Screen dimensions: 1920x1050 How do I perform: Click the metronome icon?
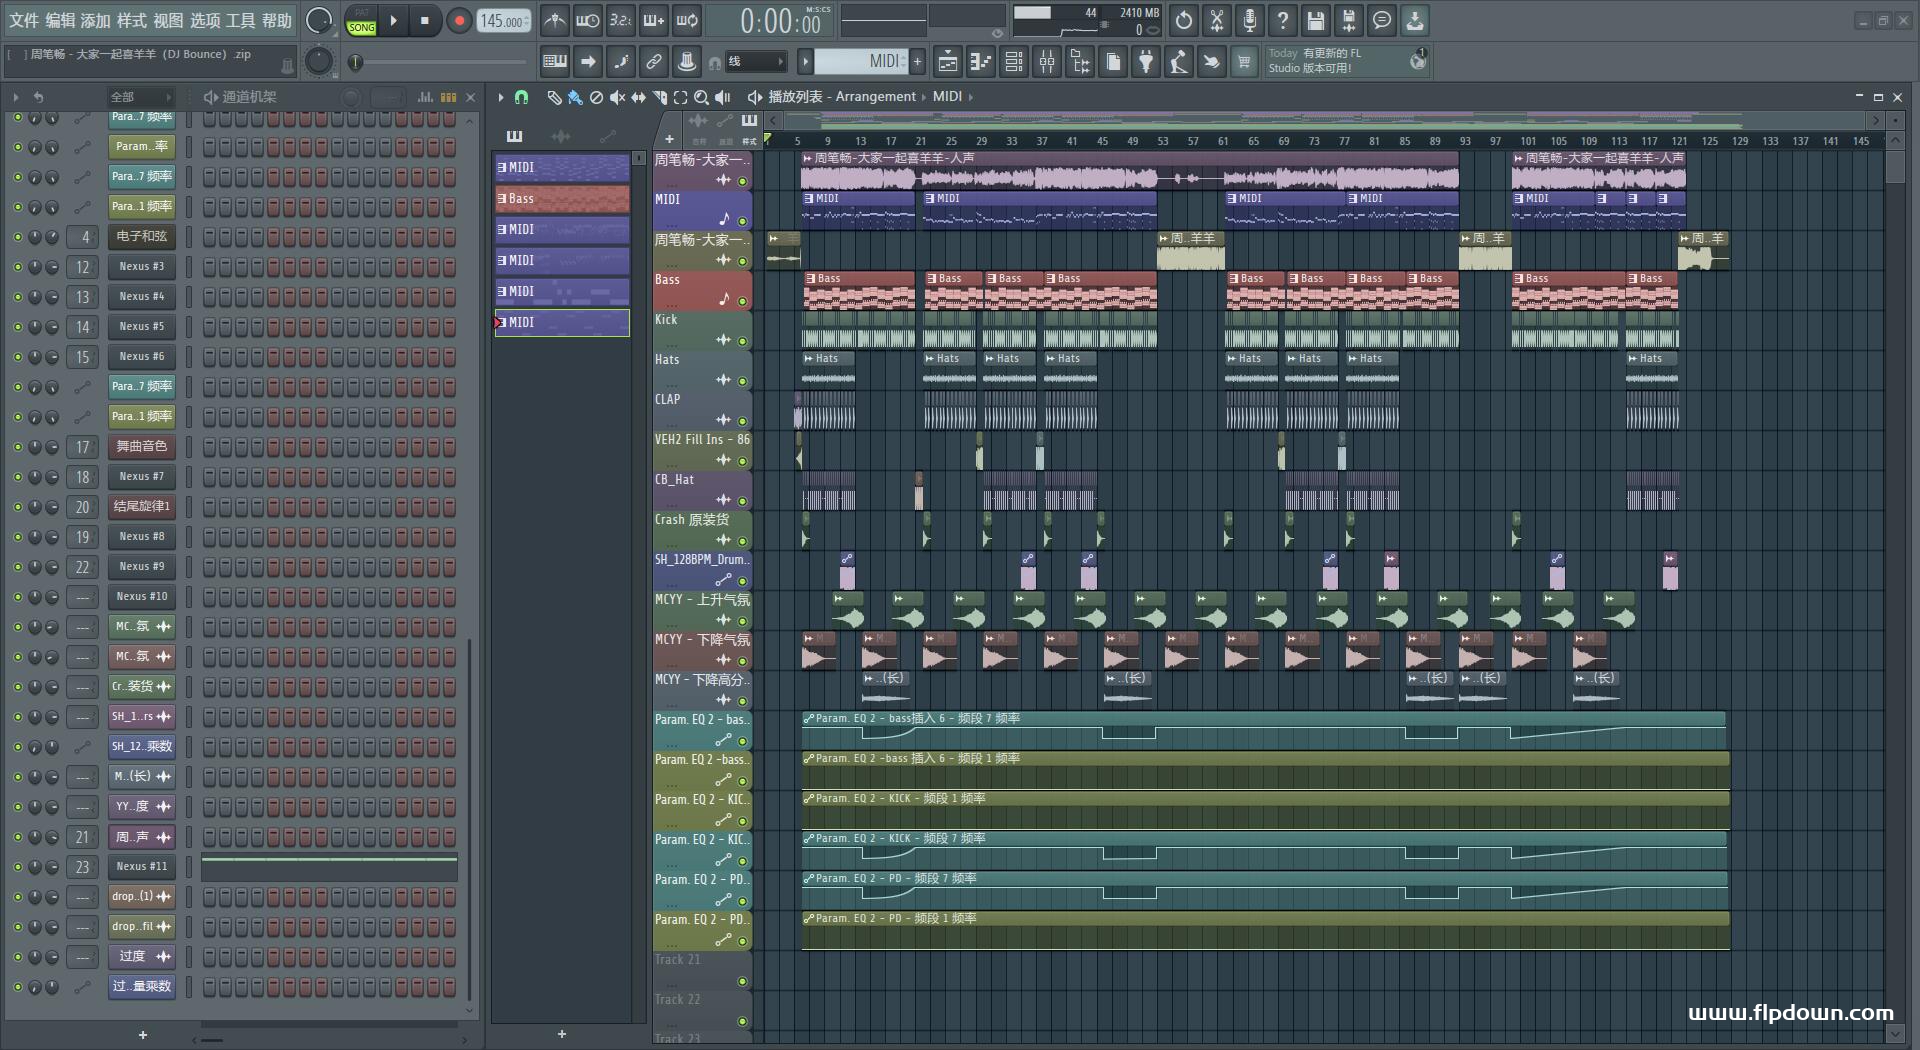click(x=554, y=20)
